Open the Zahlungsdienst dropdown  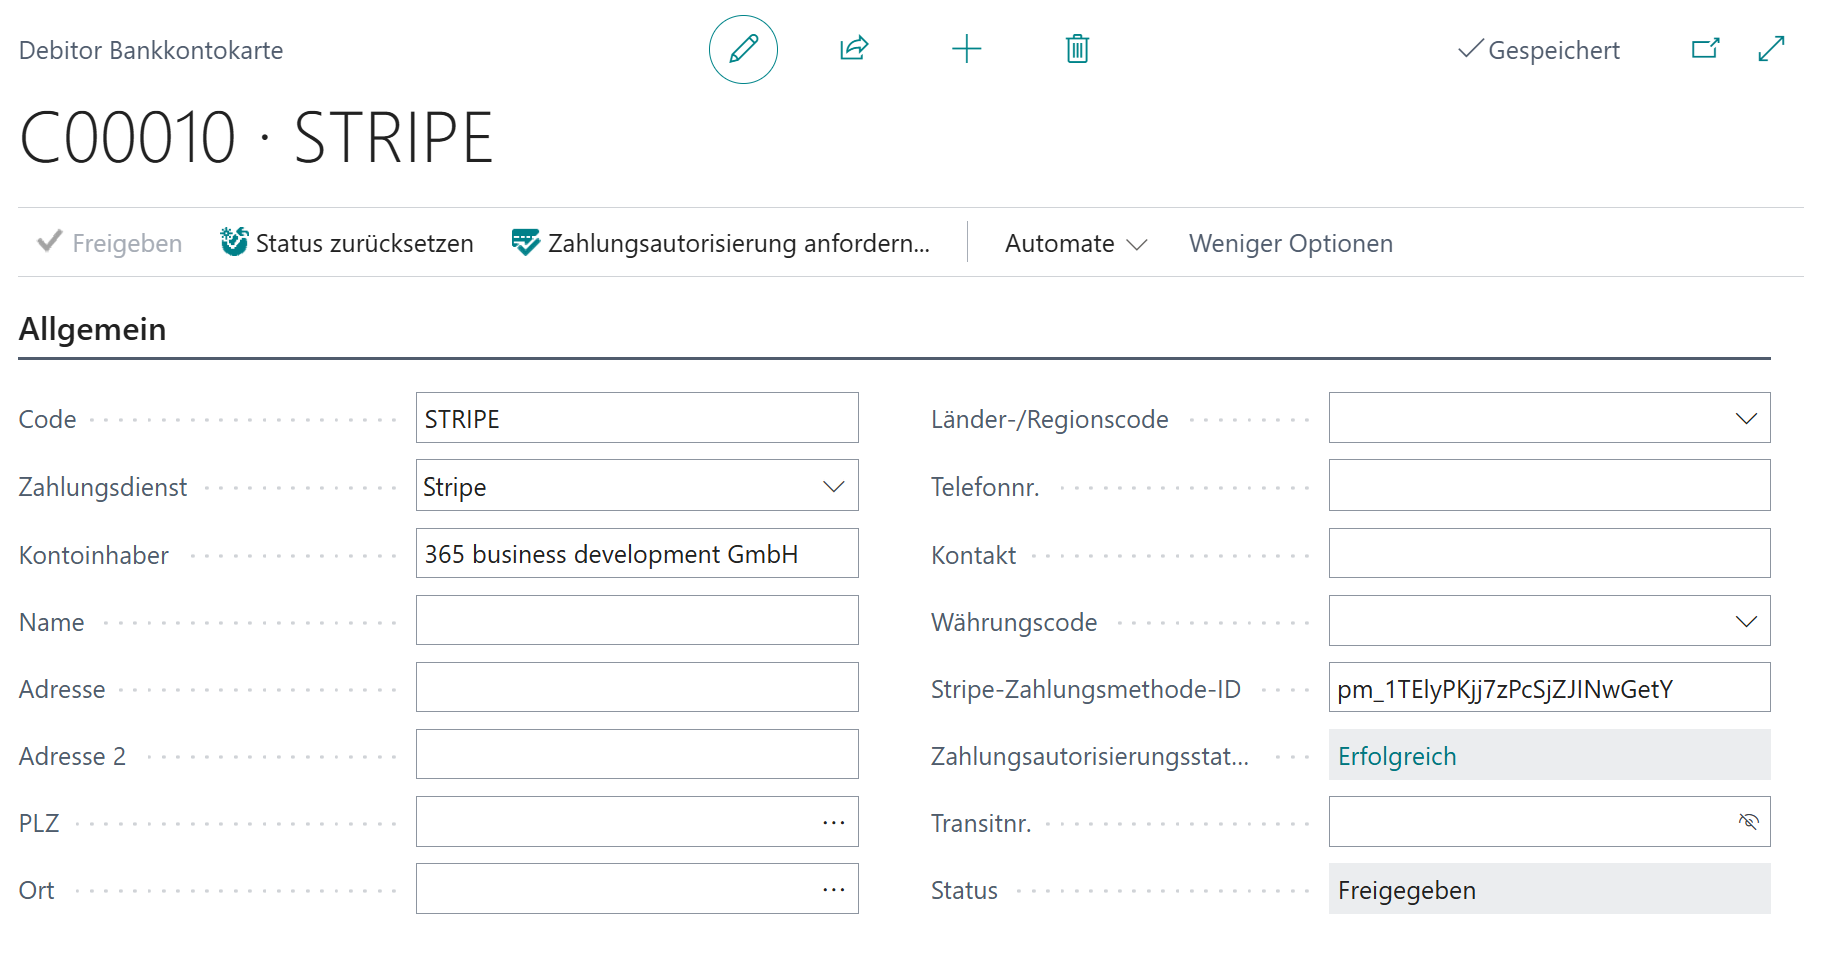point(833,487)
